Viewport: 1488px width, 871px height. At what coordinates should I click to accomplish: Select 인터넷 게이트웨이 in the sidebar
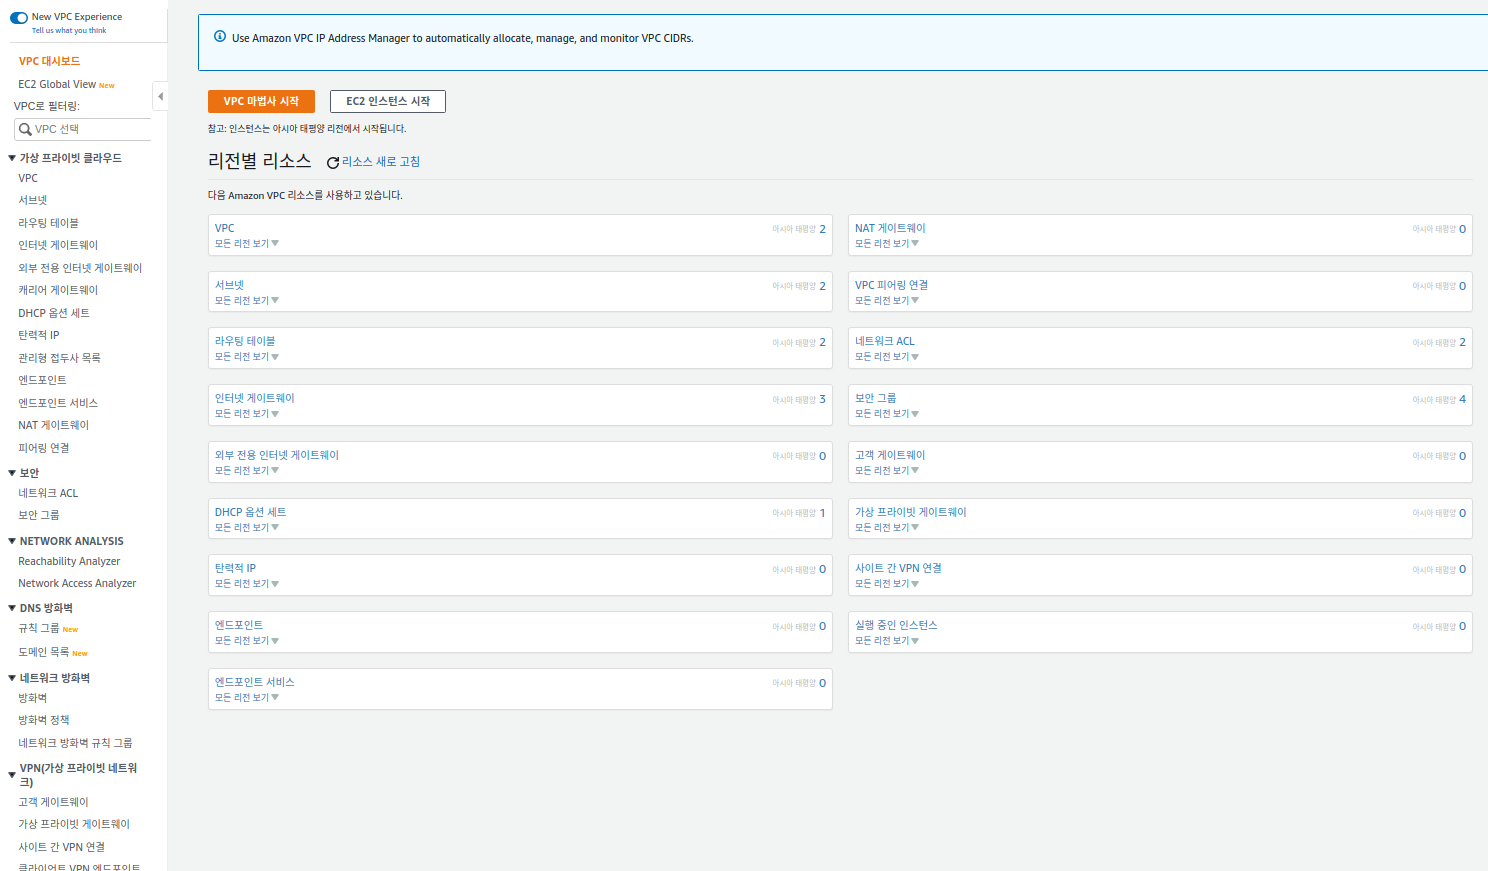[x=58, y=245]
